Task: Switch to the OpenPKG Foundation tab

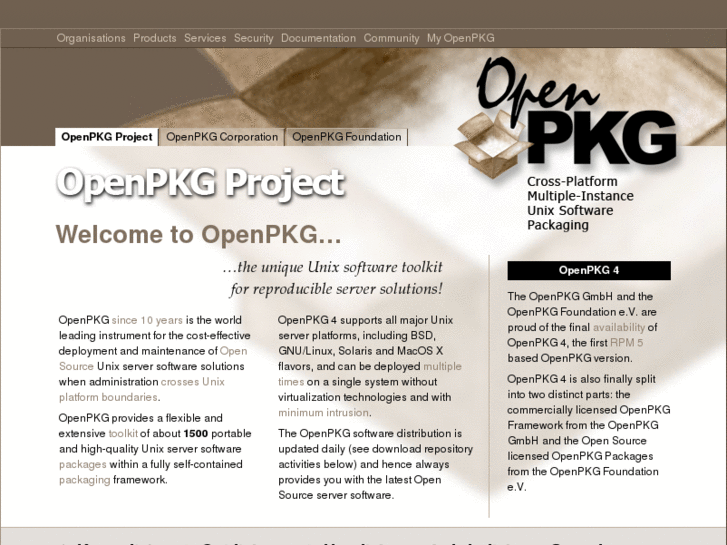Action: click(x=347, y=137)
